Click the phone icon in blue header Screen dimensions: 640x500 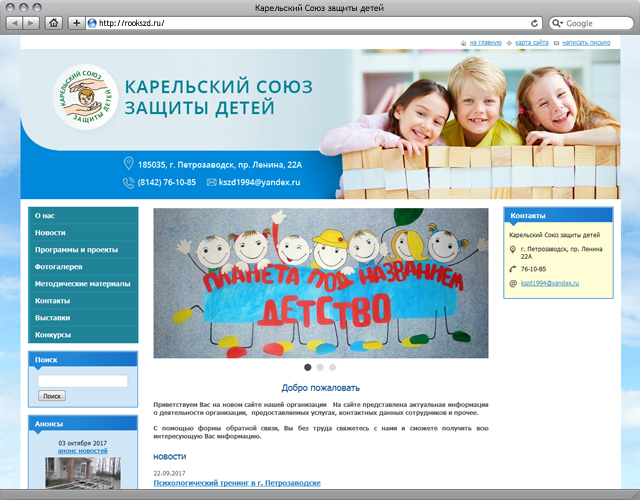[x=129, y=182]
